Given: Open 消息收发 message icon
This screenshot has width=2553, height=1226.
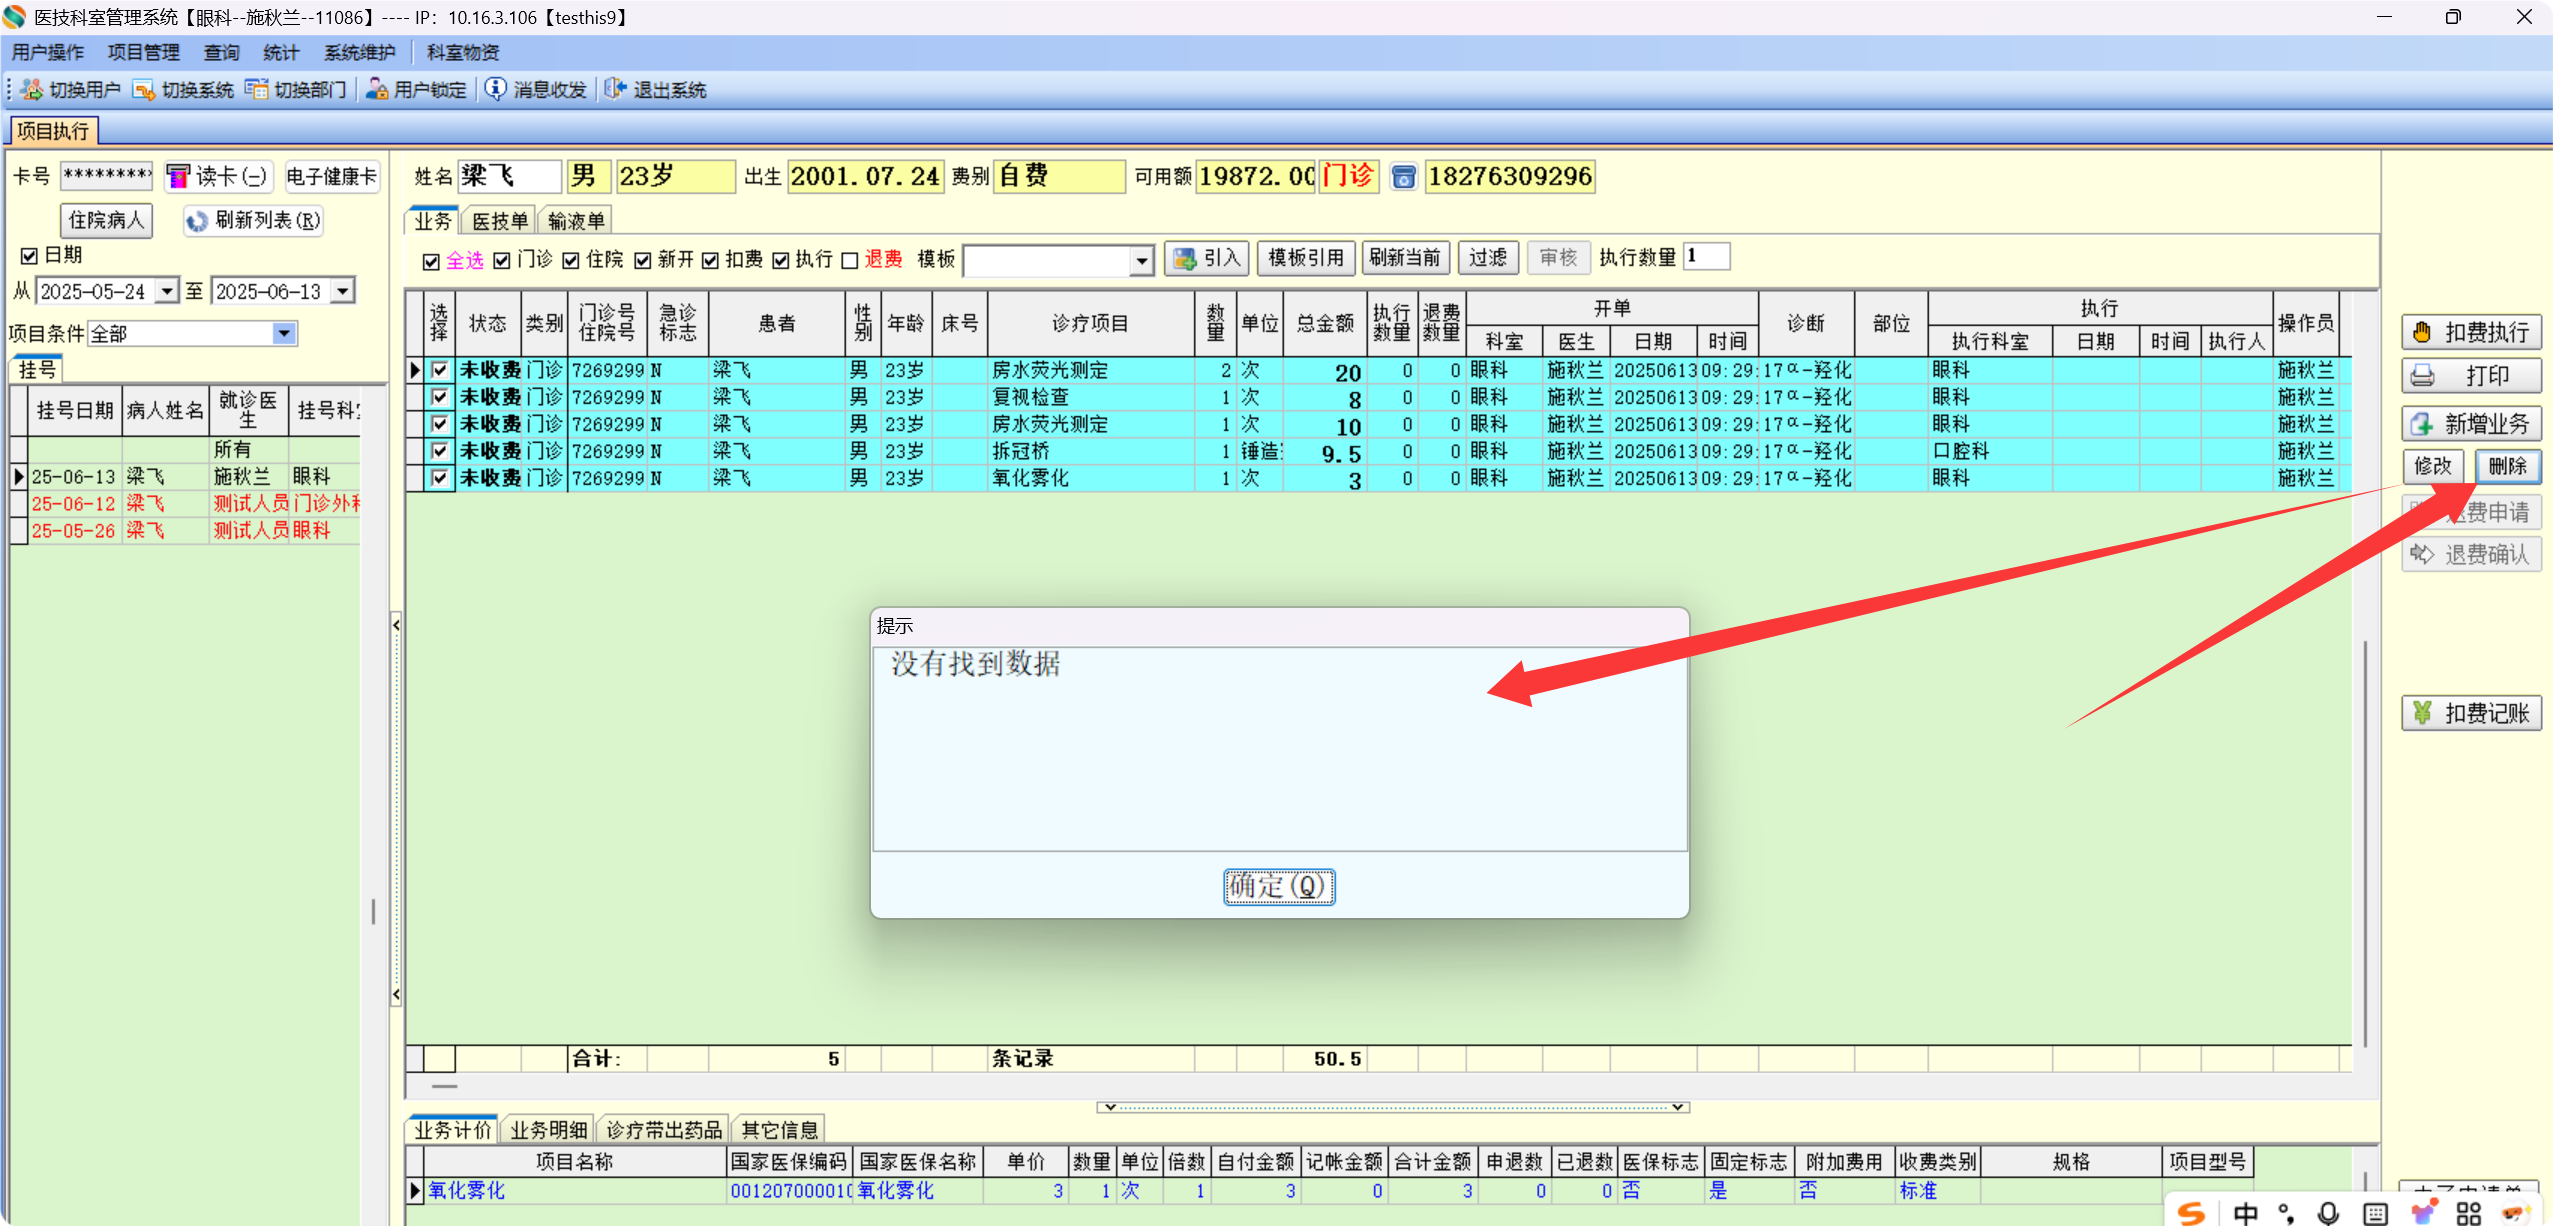Looking at the screenshot, I should click(495, 89).
